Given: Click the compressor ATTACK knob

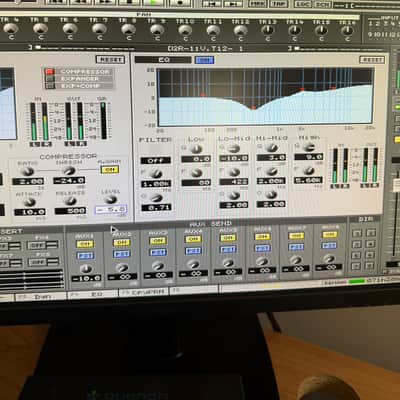Looking at the screenshot, I should (30, 202).
